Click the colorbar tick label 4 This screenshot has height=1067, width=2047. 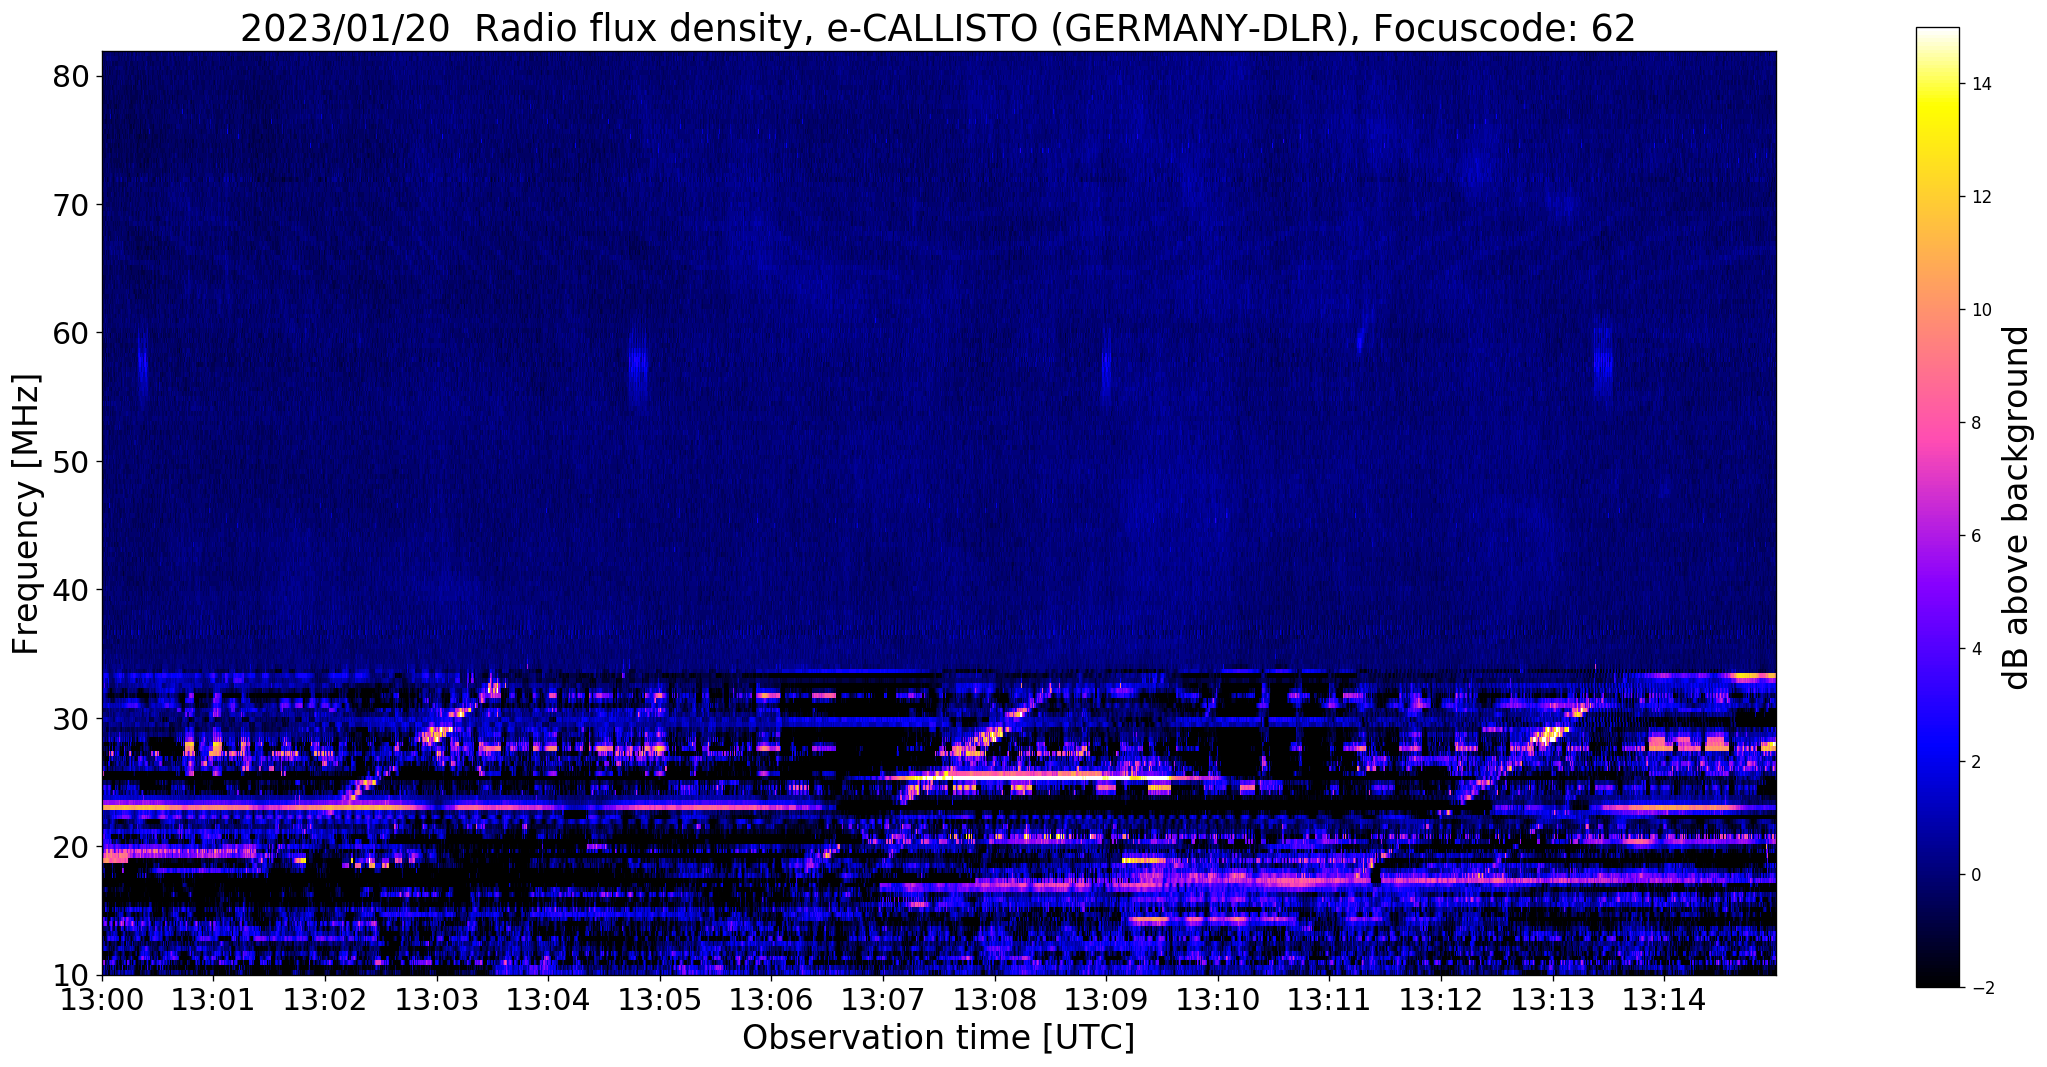[1974, 649]
